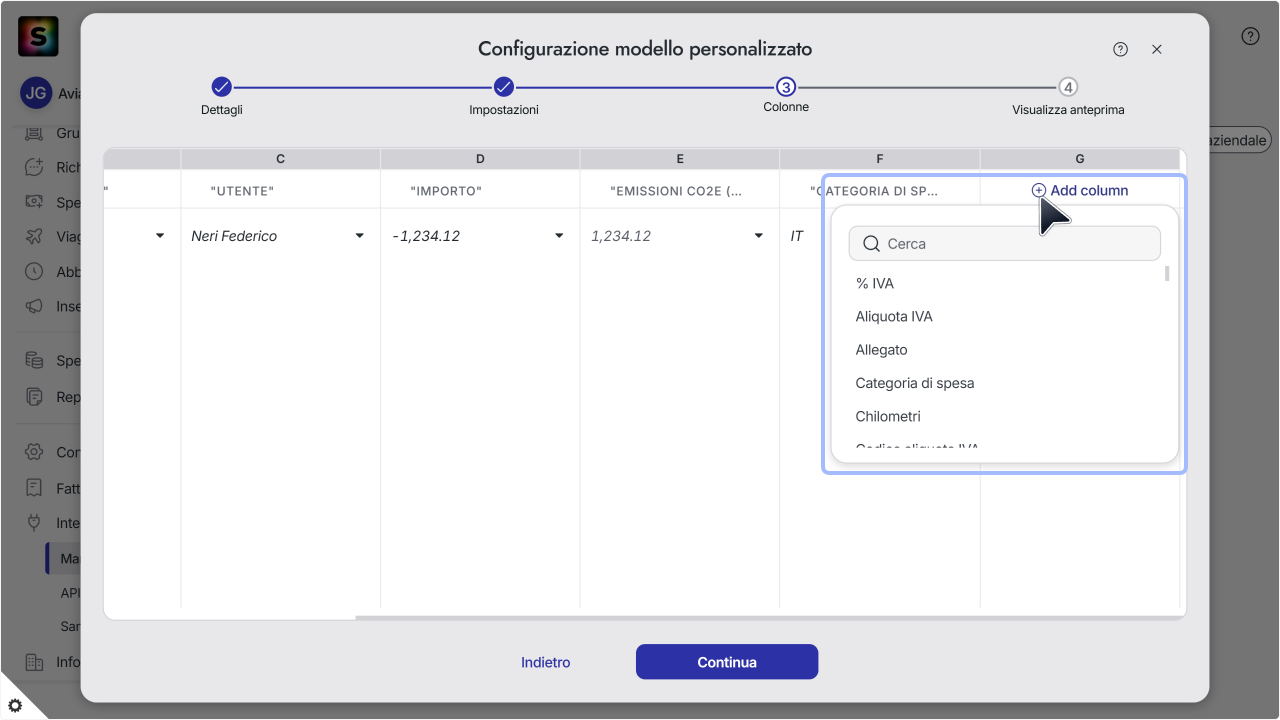
Task: Go to Visualizza anteprima step 4
Action: (x=1068, y=87)
